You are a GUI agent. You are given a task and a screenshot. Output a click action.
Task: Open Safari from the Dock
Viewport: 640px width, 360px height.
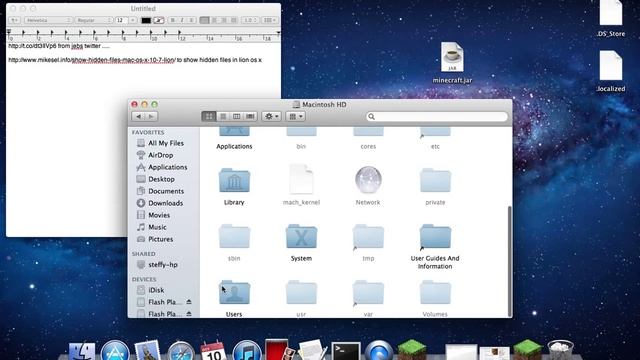(181, 351)
